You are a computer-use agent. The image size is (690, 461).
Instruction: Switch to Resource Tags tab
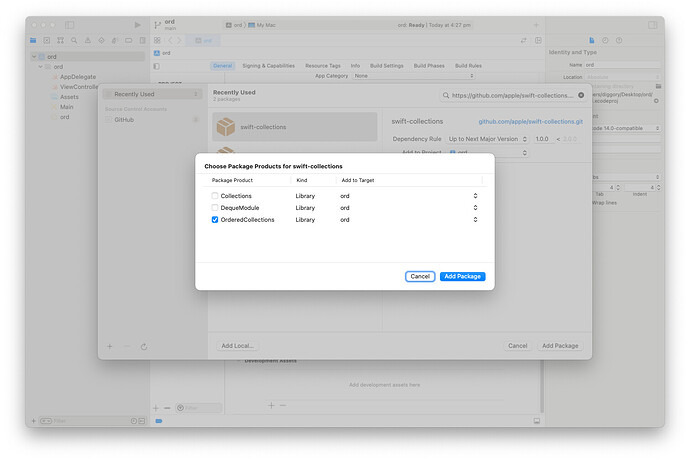[323, 66]
